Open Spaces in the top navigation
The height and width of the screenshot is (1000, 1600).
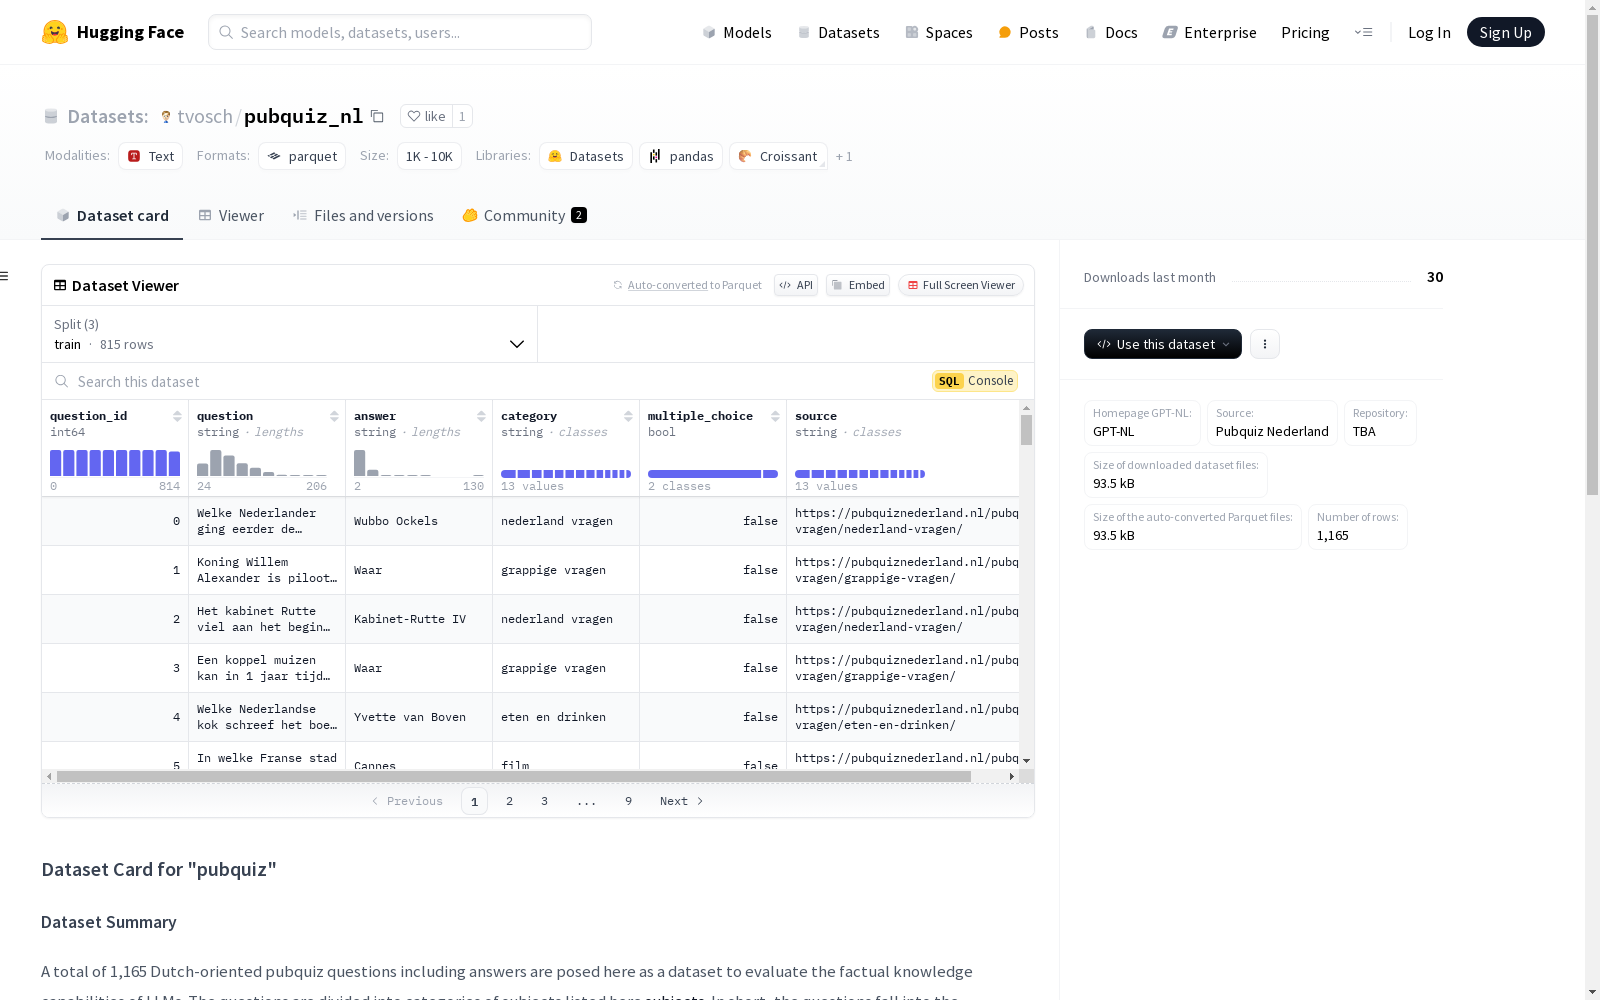[x=939, y=32]
